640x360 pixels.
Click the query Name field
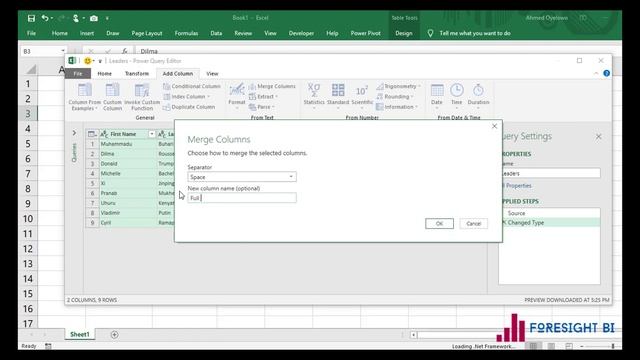[x=551, y=173]
